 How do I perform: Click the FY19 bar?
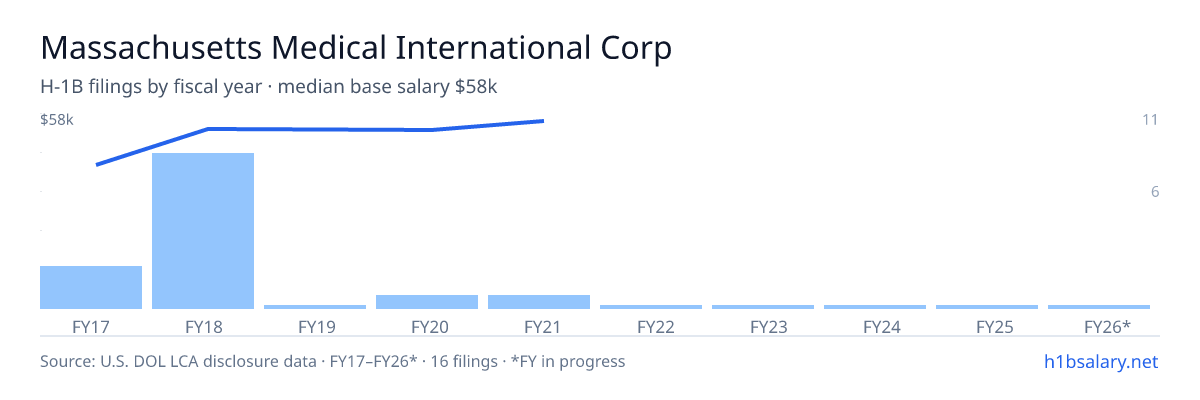pos(315,307)
